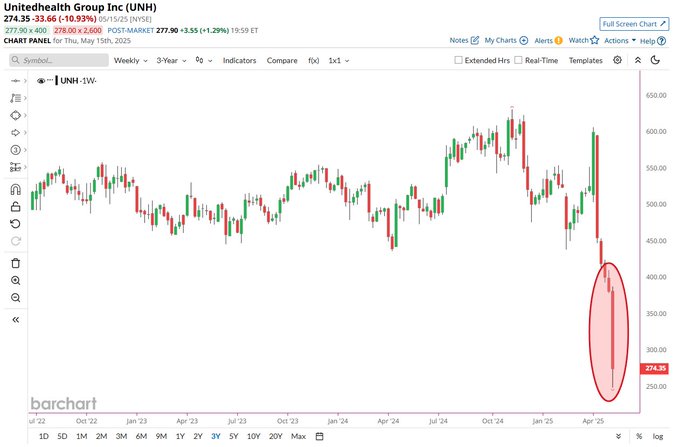
Task: Redo the chart action
Action: [x=15, y=241]
